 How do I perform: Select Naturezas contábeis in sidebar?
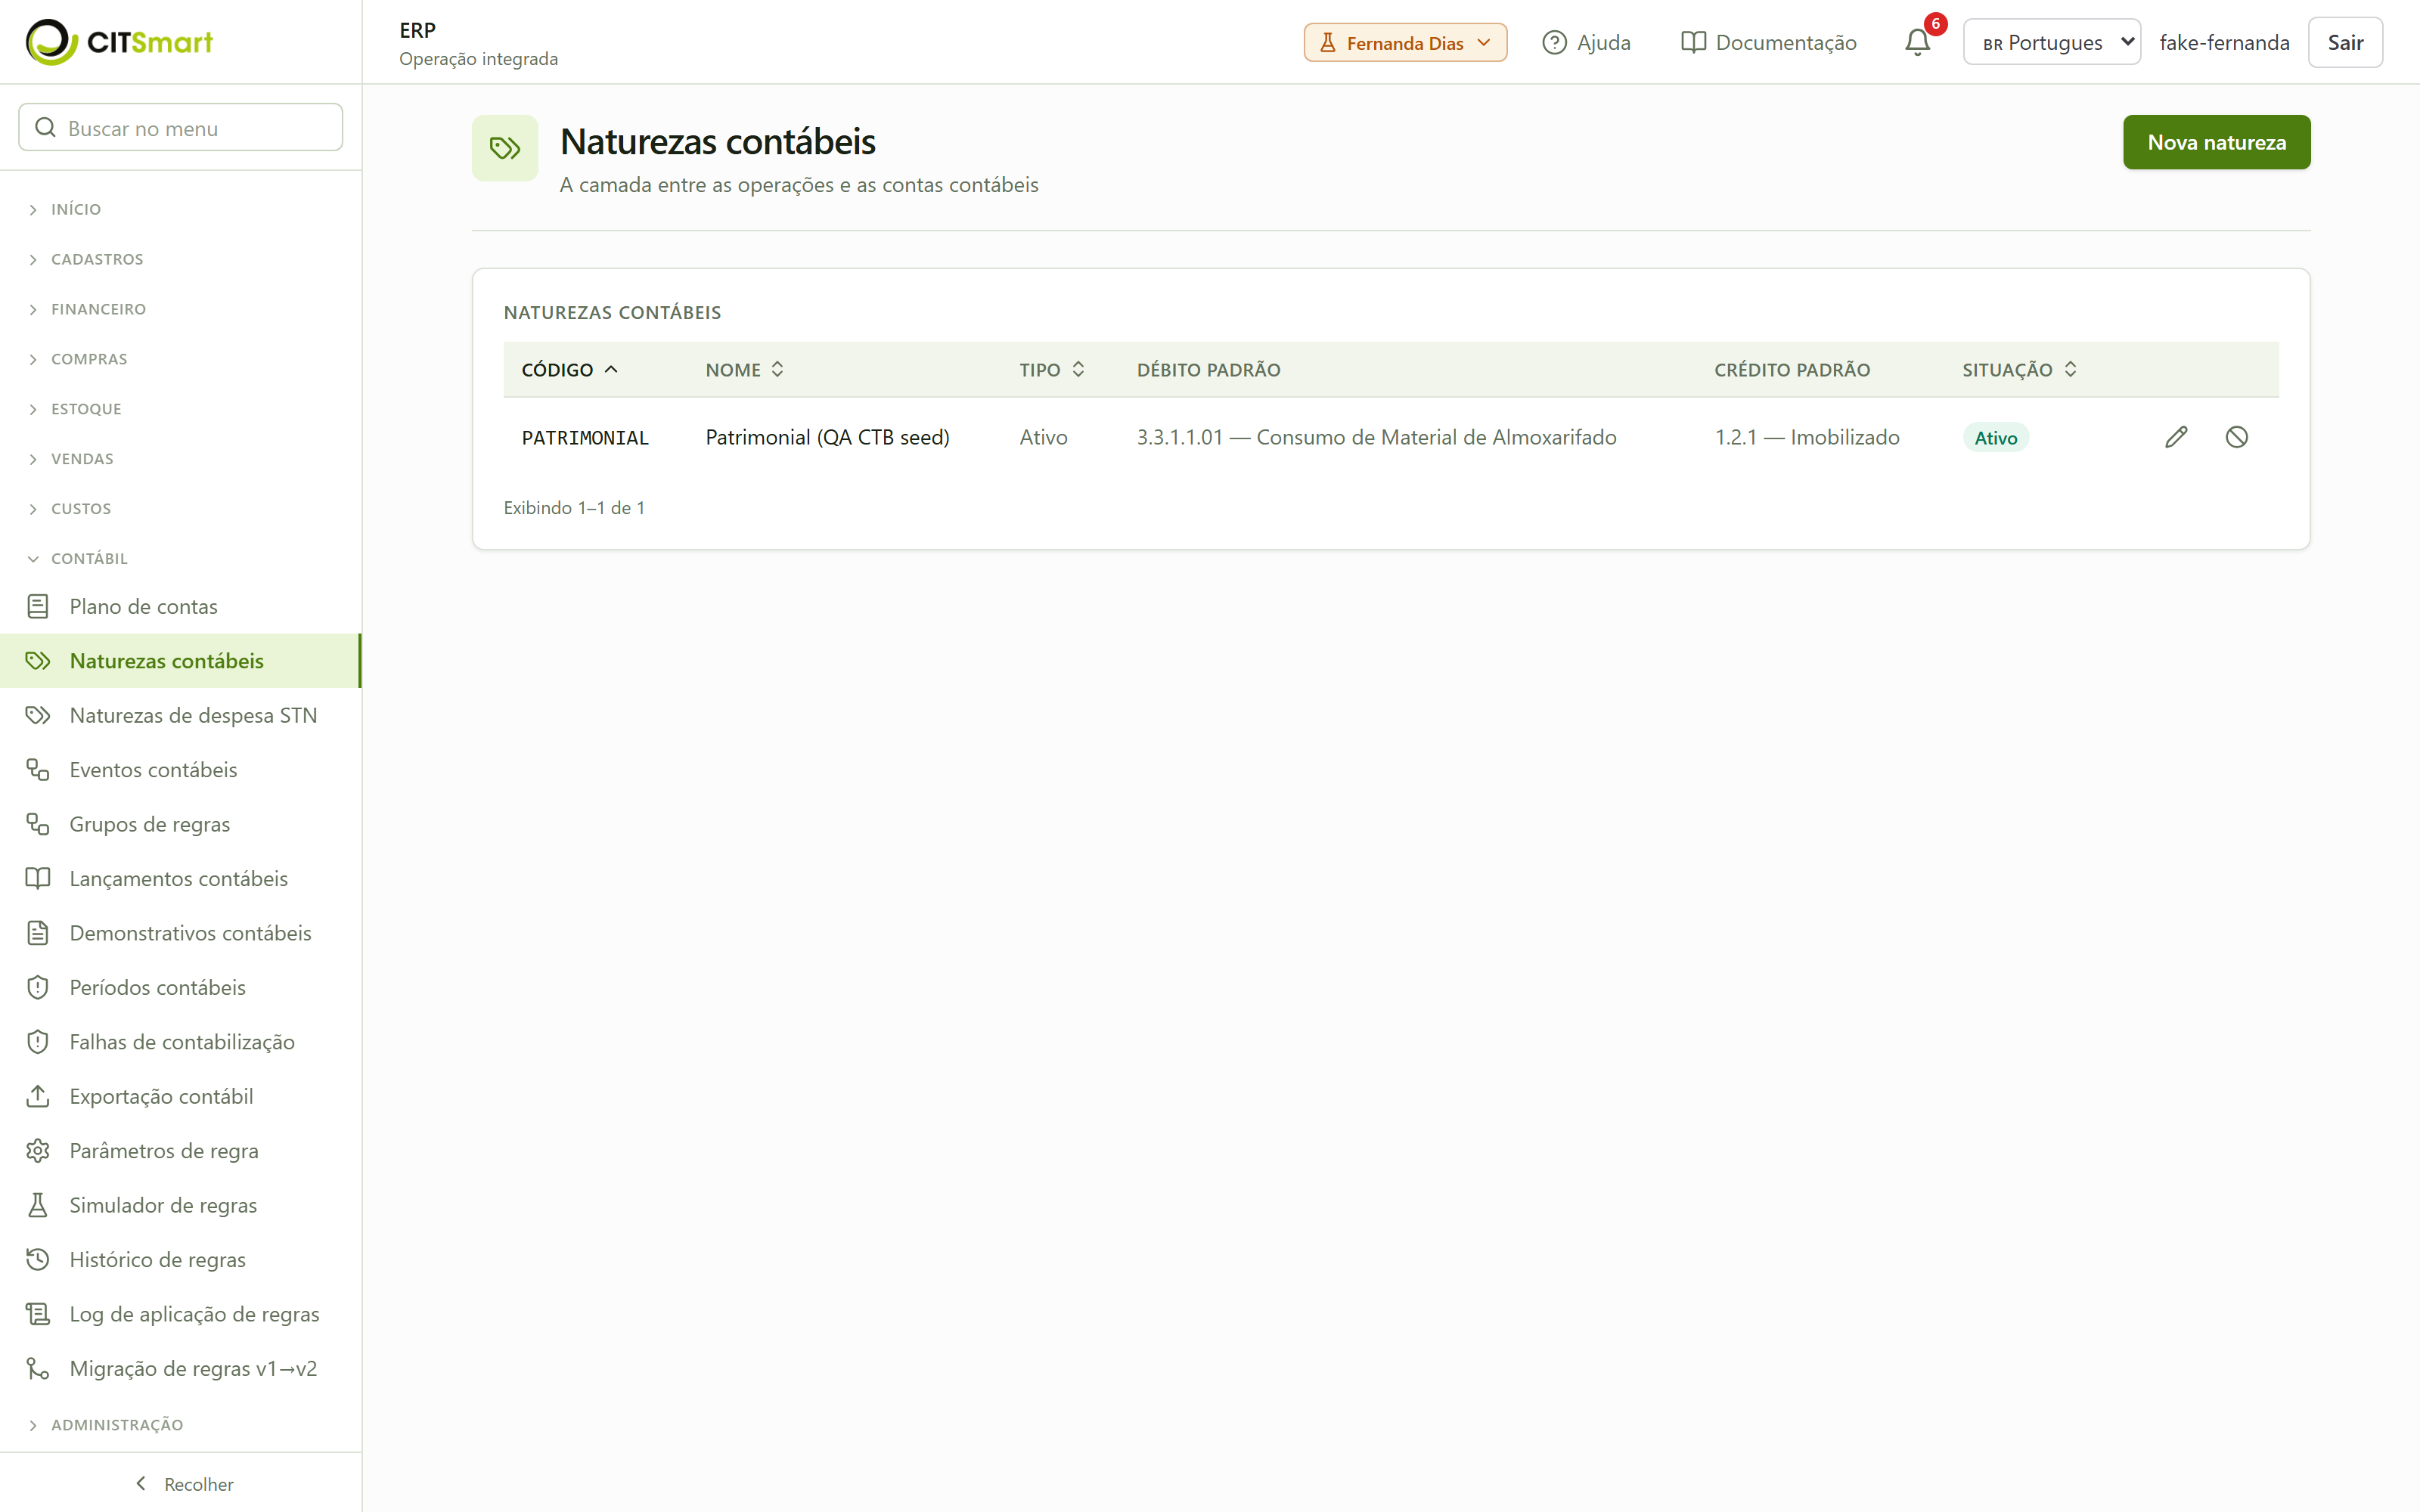(x=181, y=661)
